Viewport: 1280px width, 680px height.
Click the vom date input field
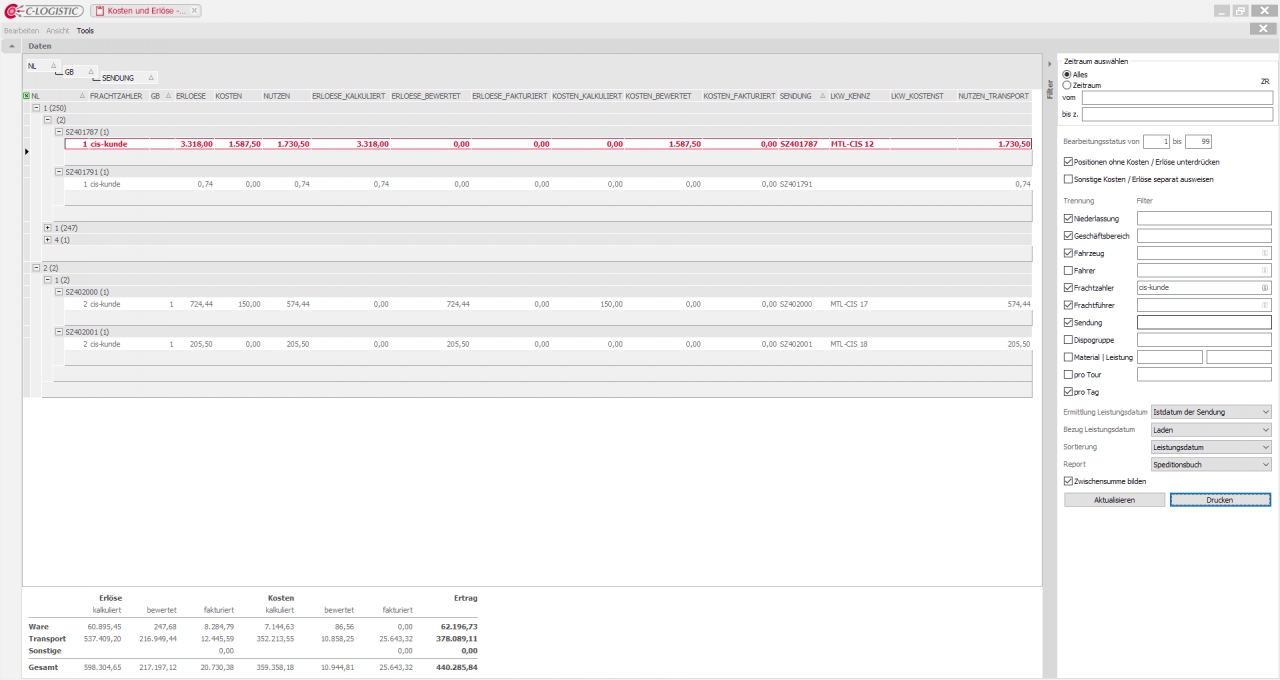click(1176, 98)
